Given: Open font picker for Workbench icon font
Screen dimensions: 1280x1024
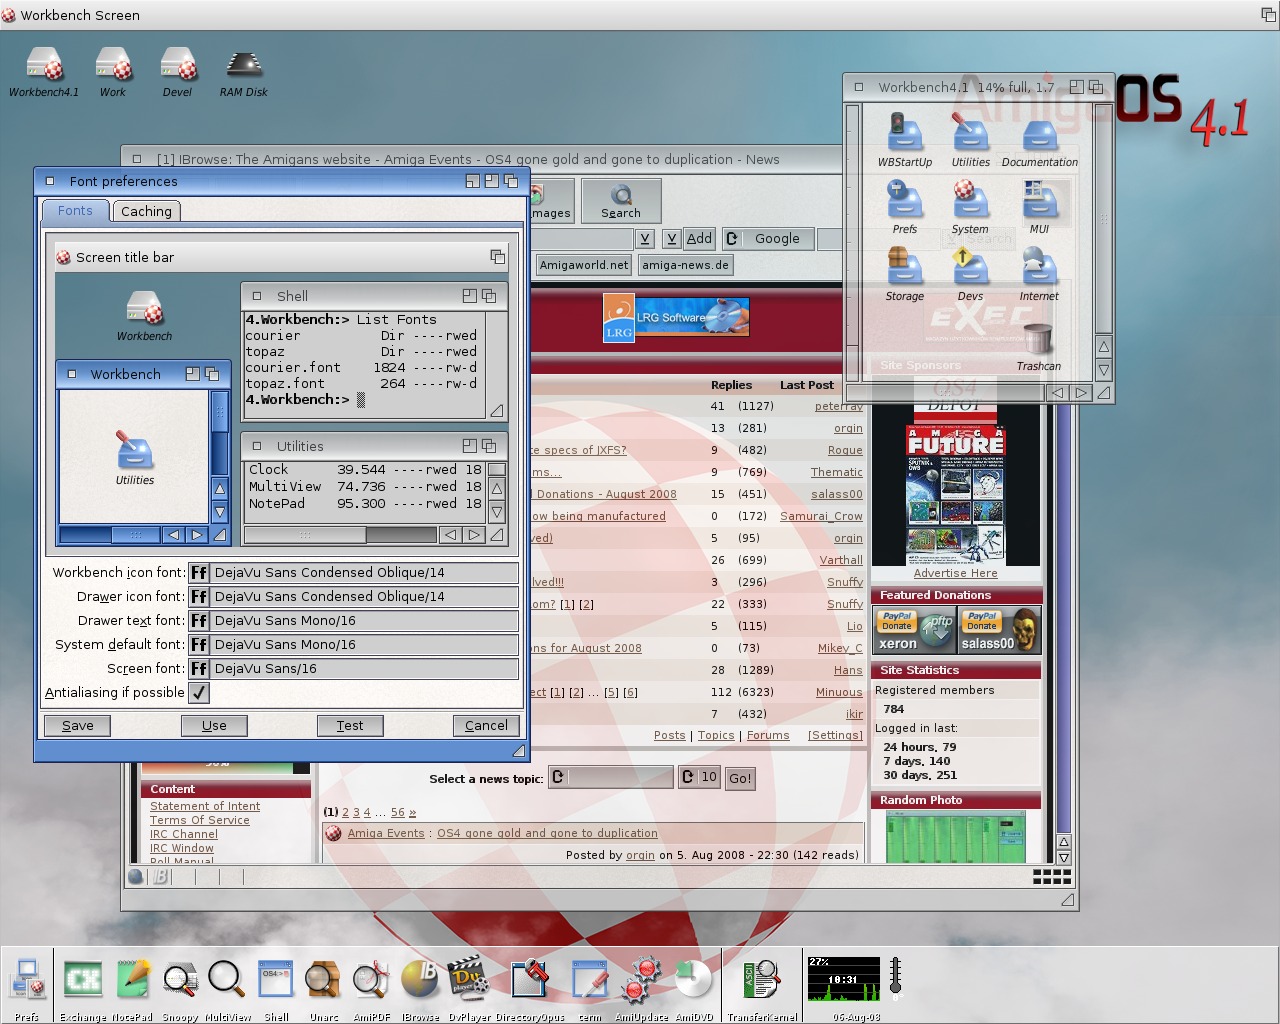Looking at the screenshot, I should pyautogui.click(x=199, y=573).
